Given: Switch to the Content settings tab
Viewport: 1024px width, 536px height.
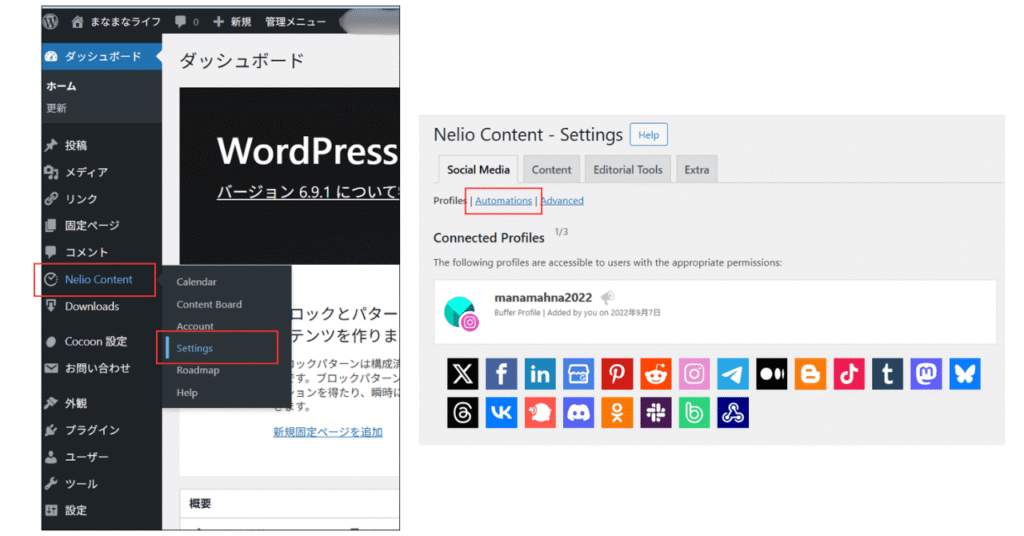Looking at the screenshot, I should pyautogui.click(x=551, y=170).
